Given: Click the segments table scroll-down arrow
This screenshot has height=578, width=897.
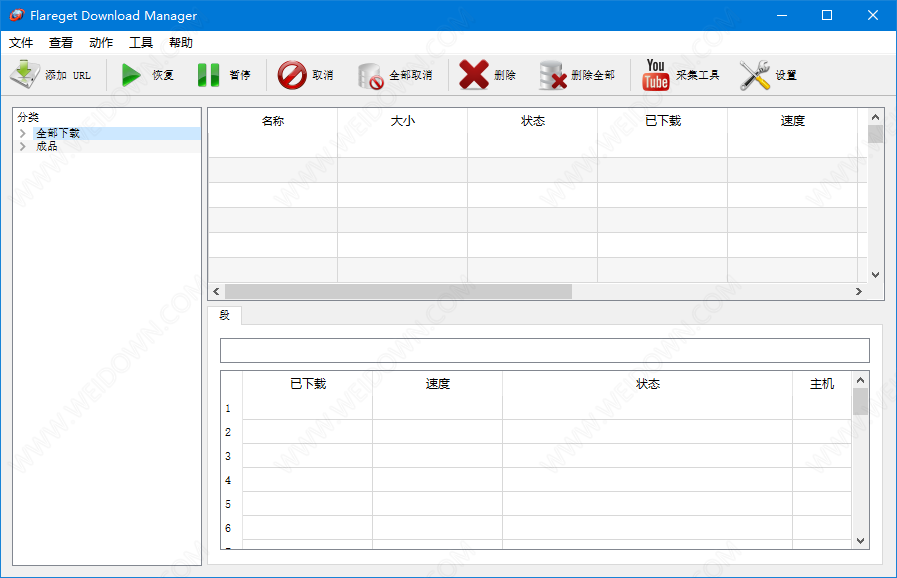Looking at the screenshot, I should 860,541.
